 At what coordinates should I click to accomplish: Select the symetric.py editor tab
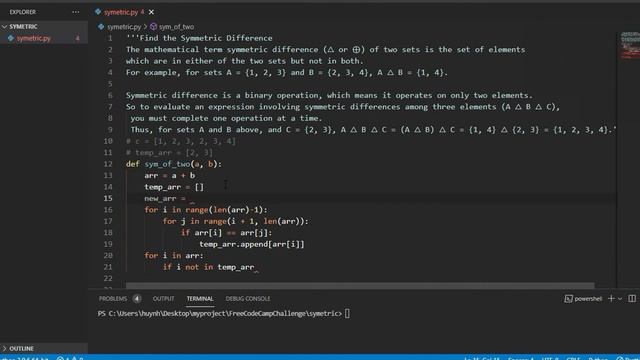[x=121, y=12]
